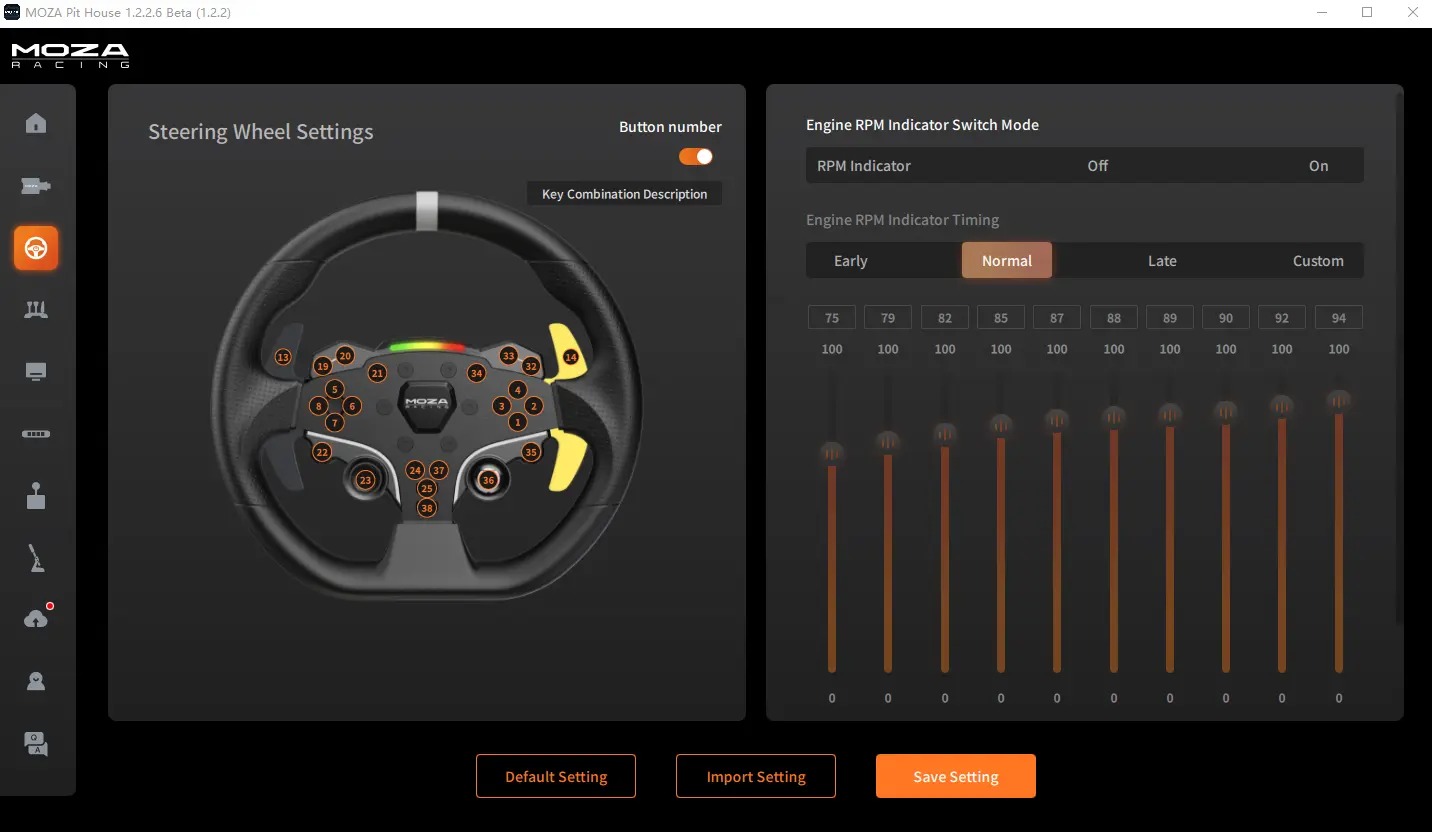
Task: Open the Home page in sidebar
Action: coord(36,124)
